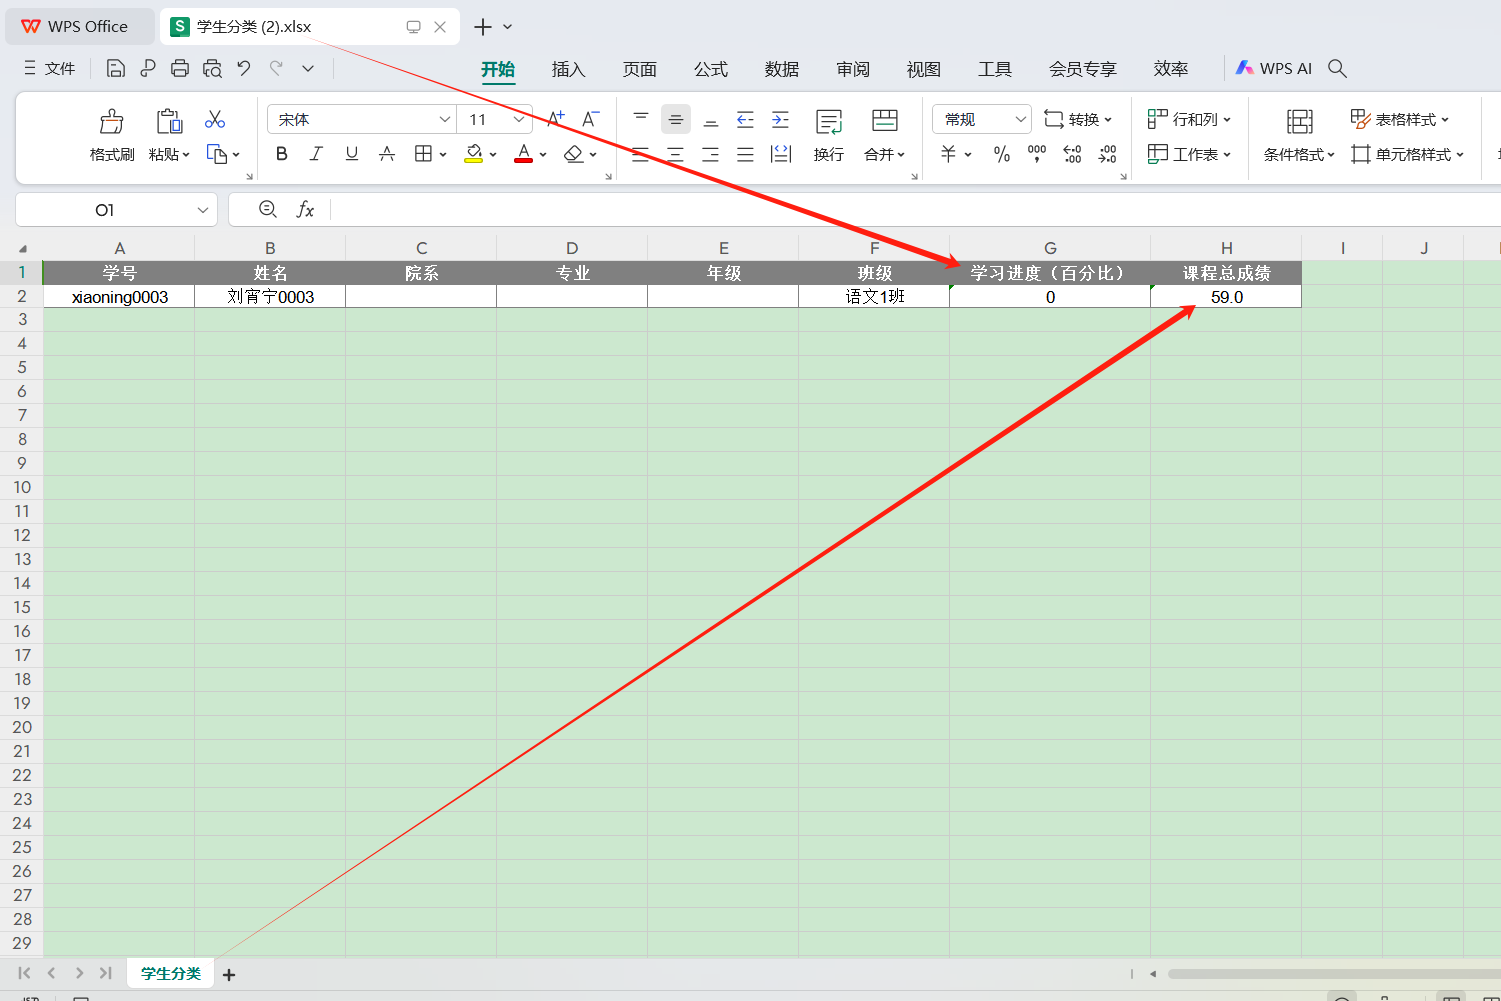Open the search magnifier next to WPS AI
The image size is (1501, 1001).
(1337, 68)
